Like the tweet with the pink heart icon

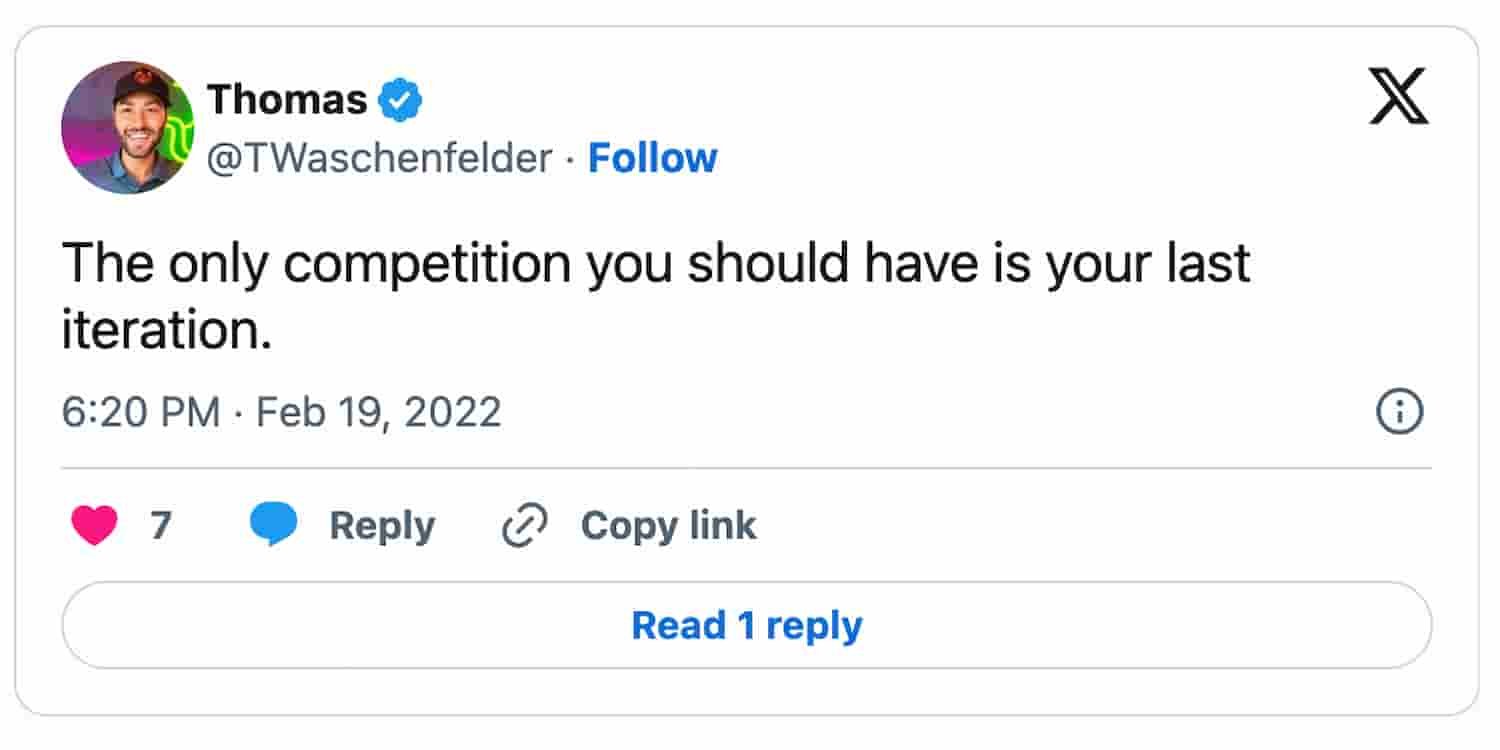(x=94, y=525)
